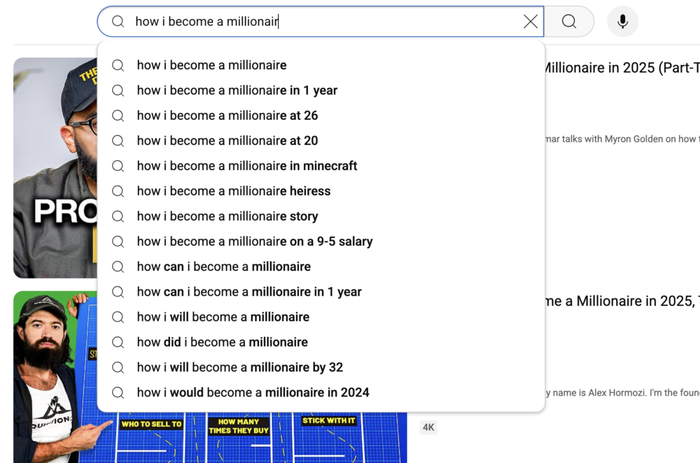Choose "millionaire on a 9-5 salary" suggestion

(x=254, y=241)
